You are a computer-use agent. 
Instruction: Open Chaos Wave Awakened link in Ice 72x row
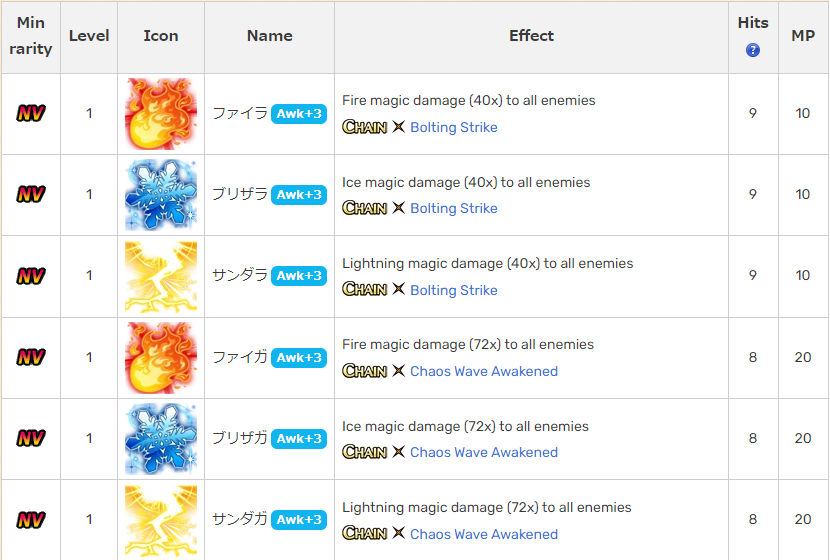pyautogui.click(x=484, y=453)
